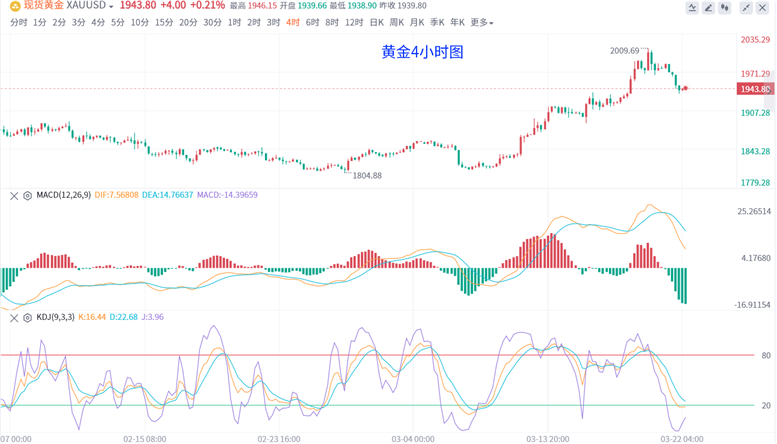Click the D:22.68 value
This screenshot has height=444, width=777.
(123, 317)
